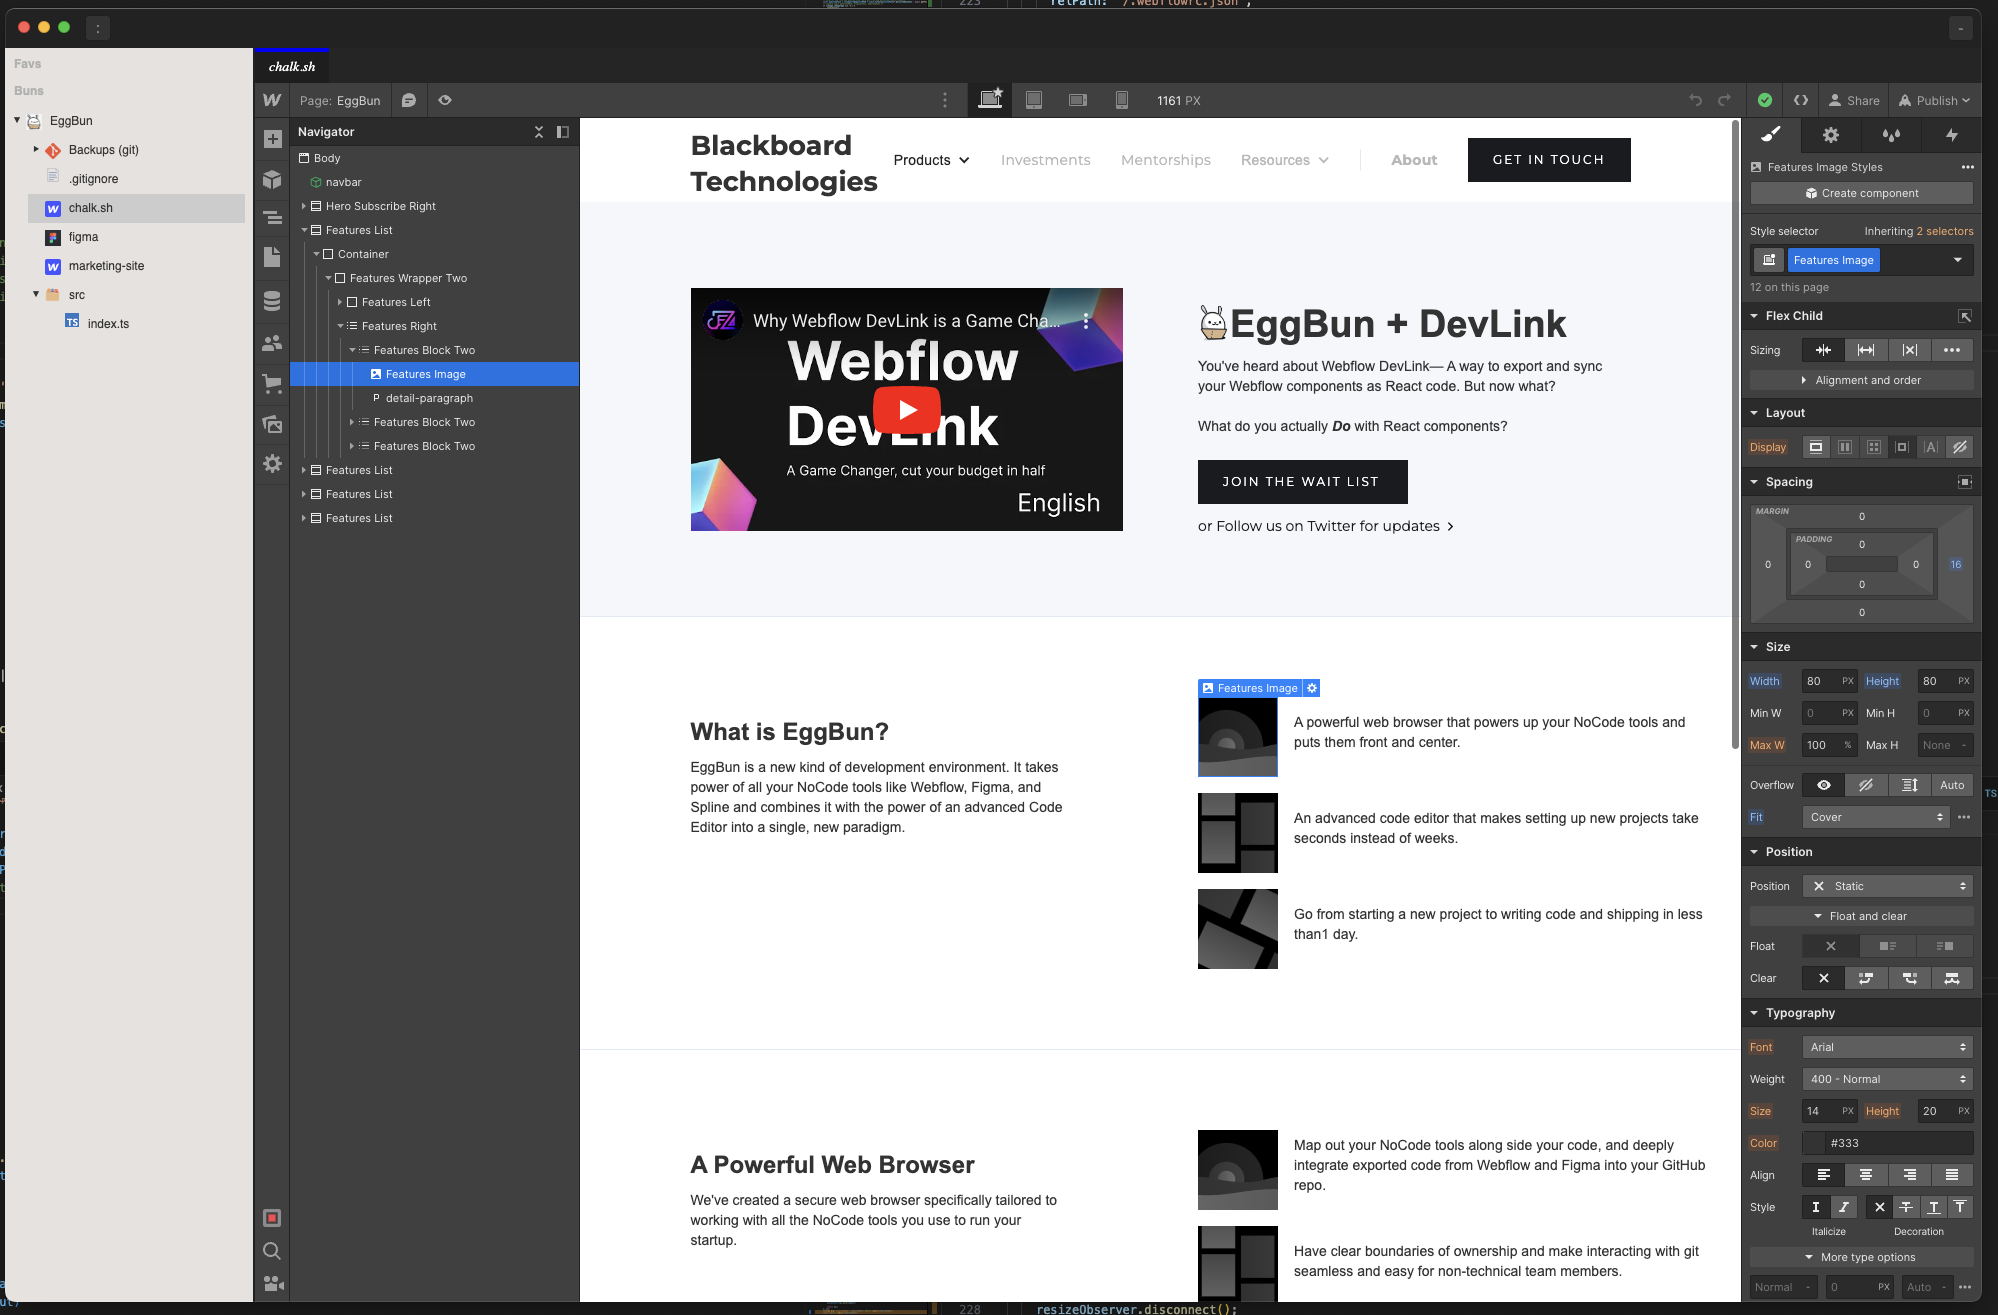Open Element Settings gear tab
1998x1315 pixels.
coord(1830,135)
